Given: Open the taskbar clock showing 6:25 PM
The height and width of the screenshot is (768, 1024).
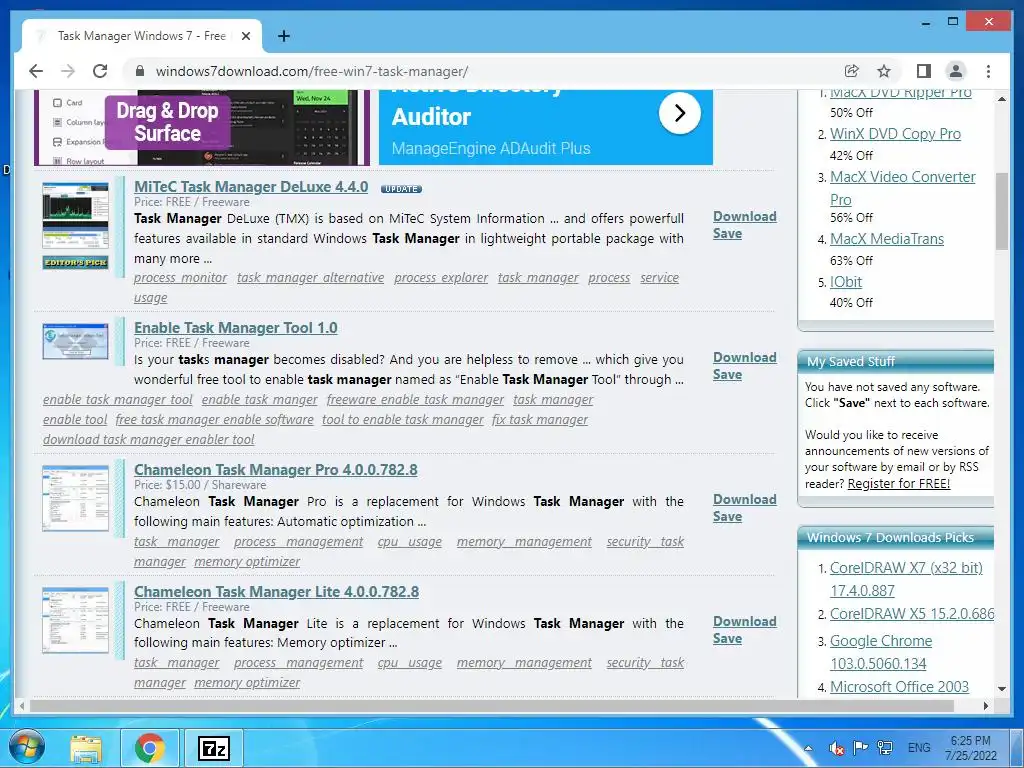Looking at the screenshot, I should pos(971,748).
